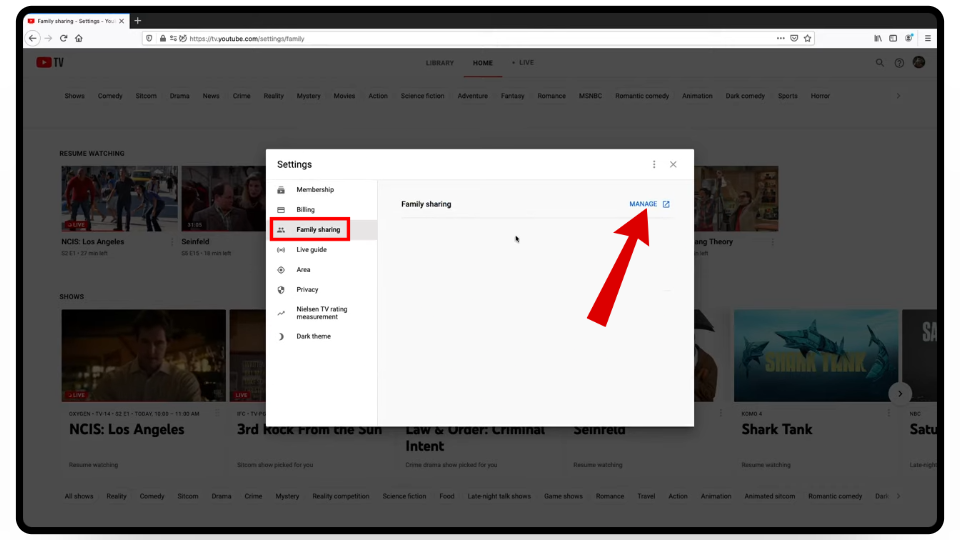Select the Sports genre chip
960x540 pixels.
[787, 96]
